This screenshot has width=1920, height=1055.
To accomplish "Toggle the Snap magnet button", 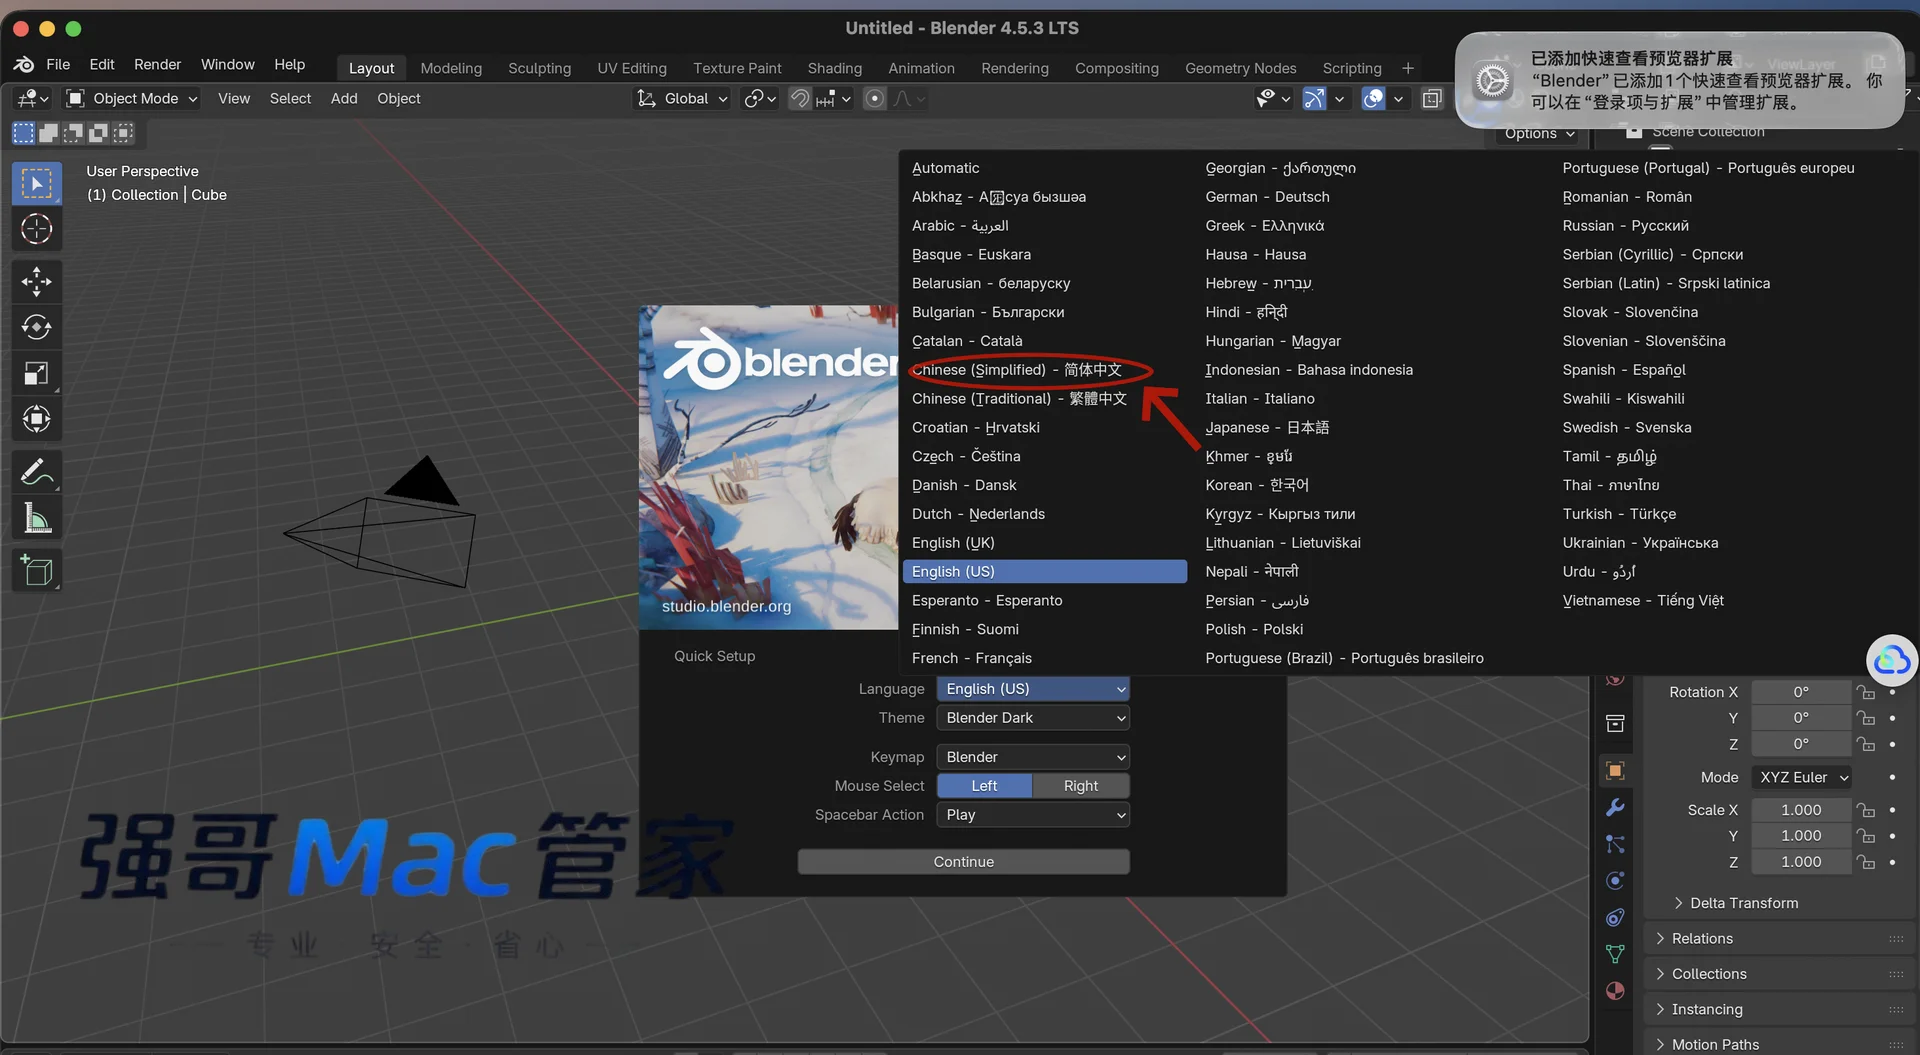I will pos(800,98).
